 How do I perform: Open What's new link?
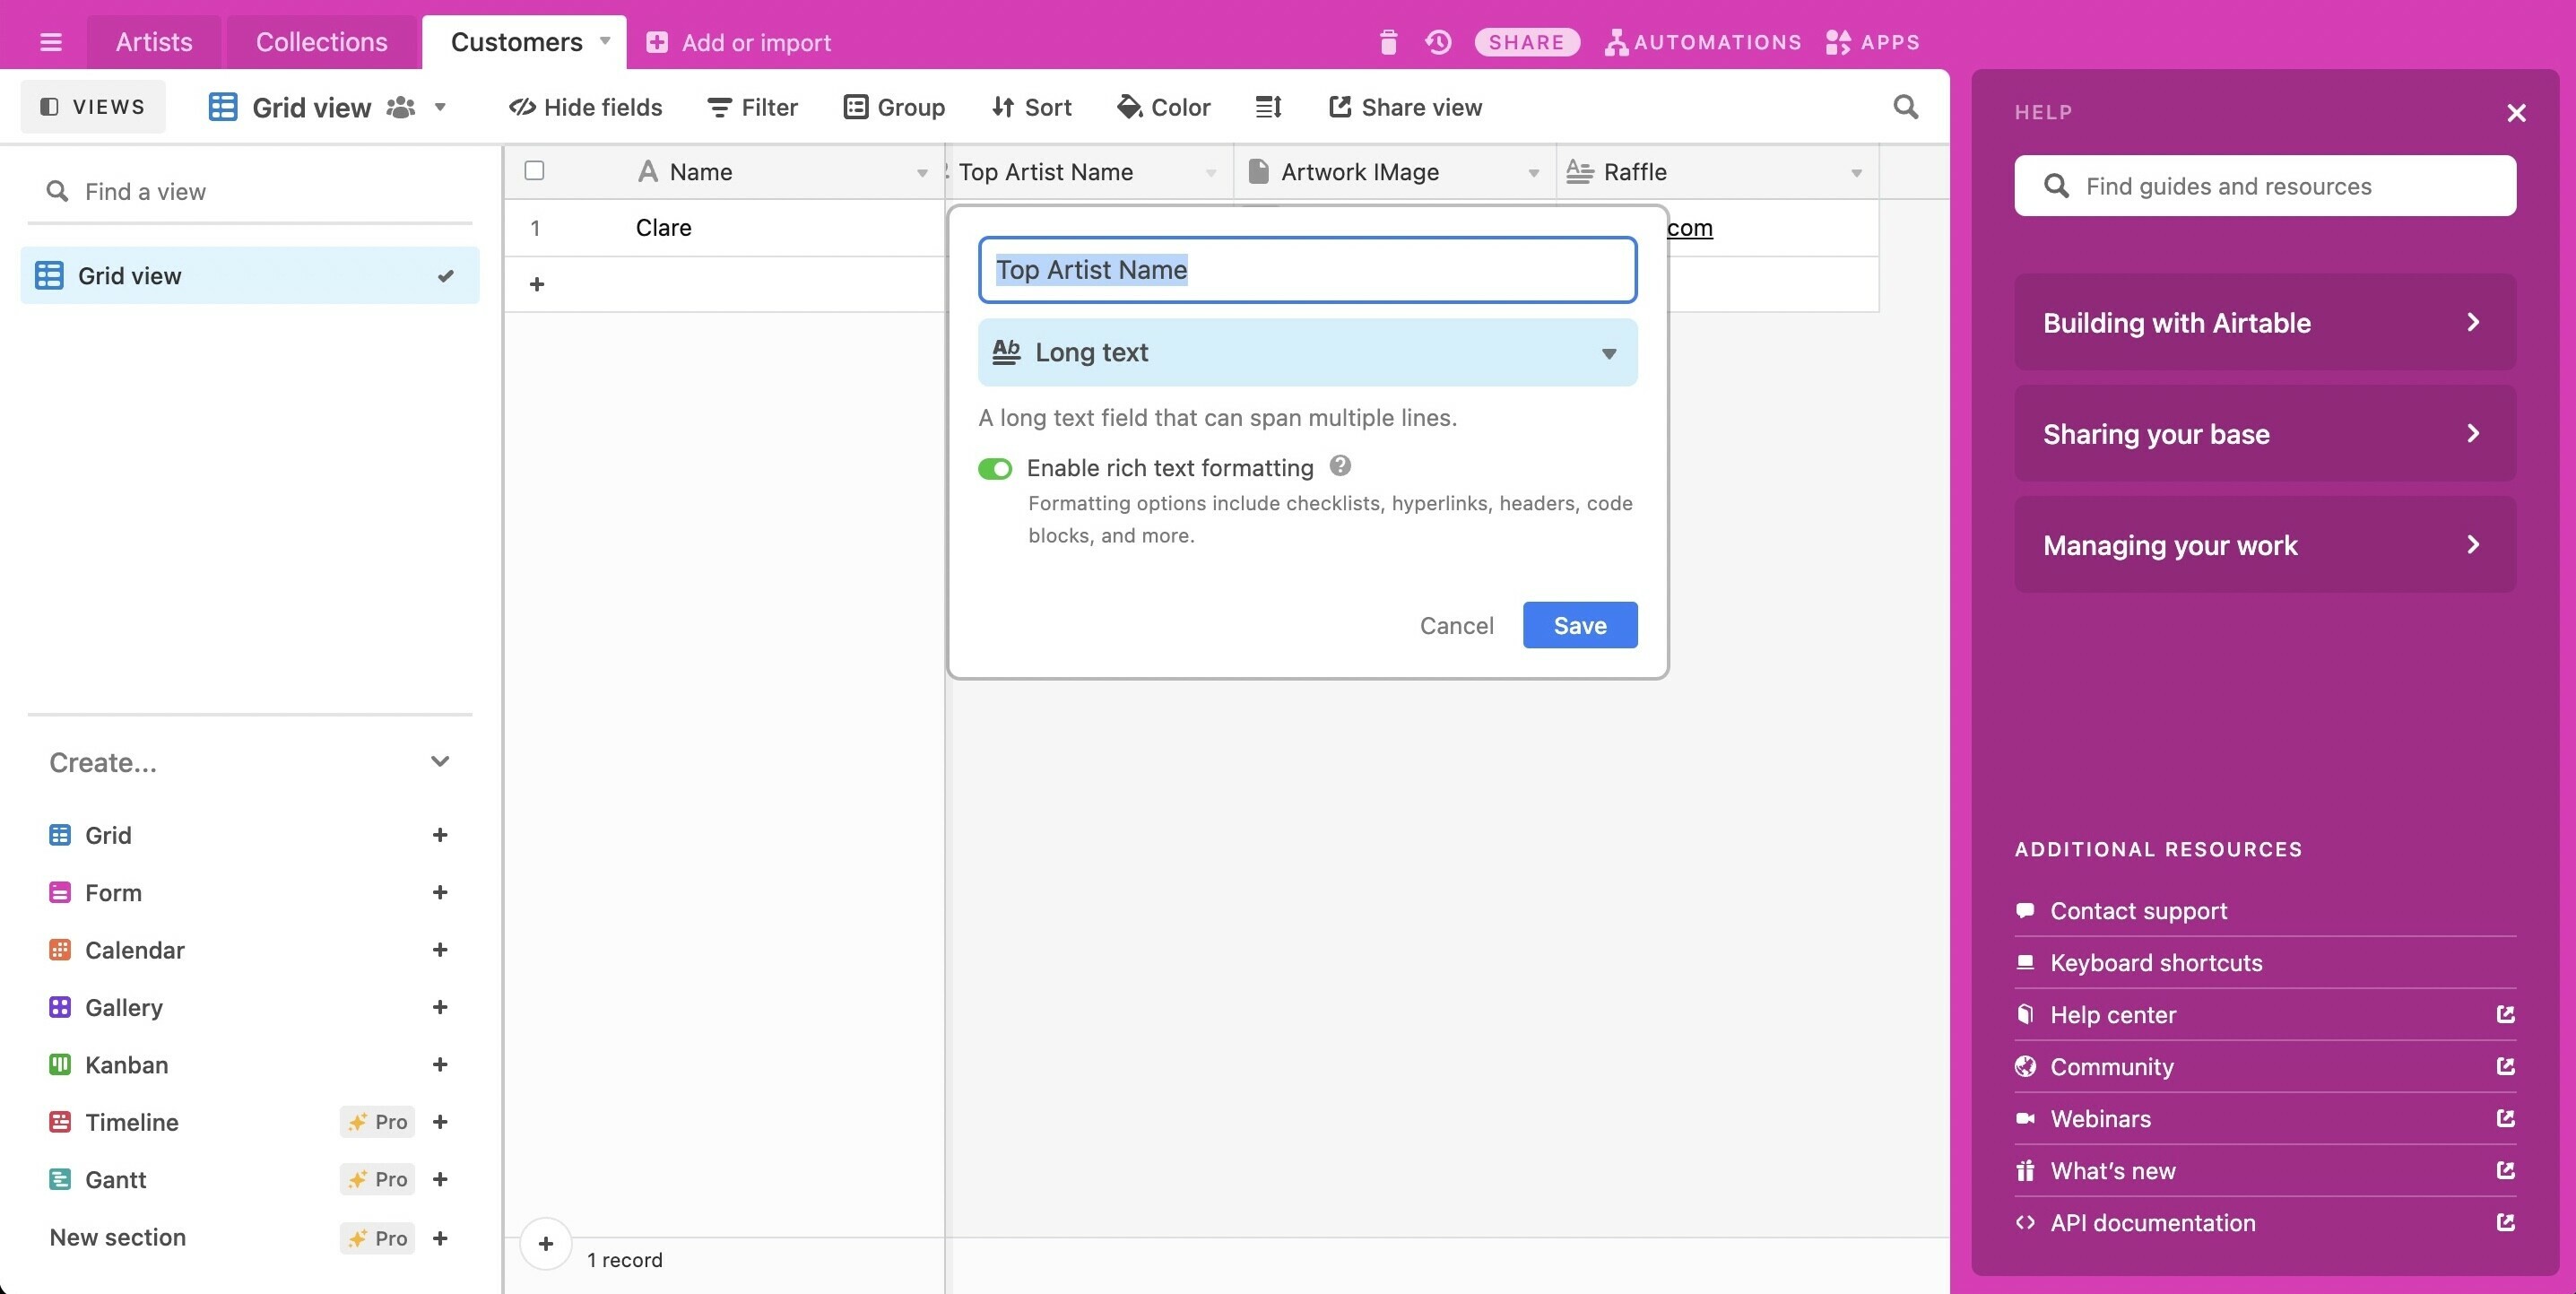(x=2265, y=1170)
